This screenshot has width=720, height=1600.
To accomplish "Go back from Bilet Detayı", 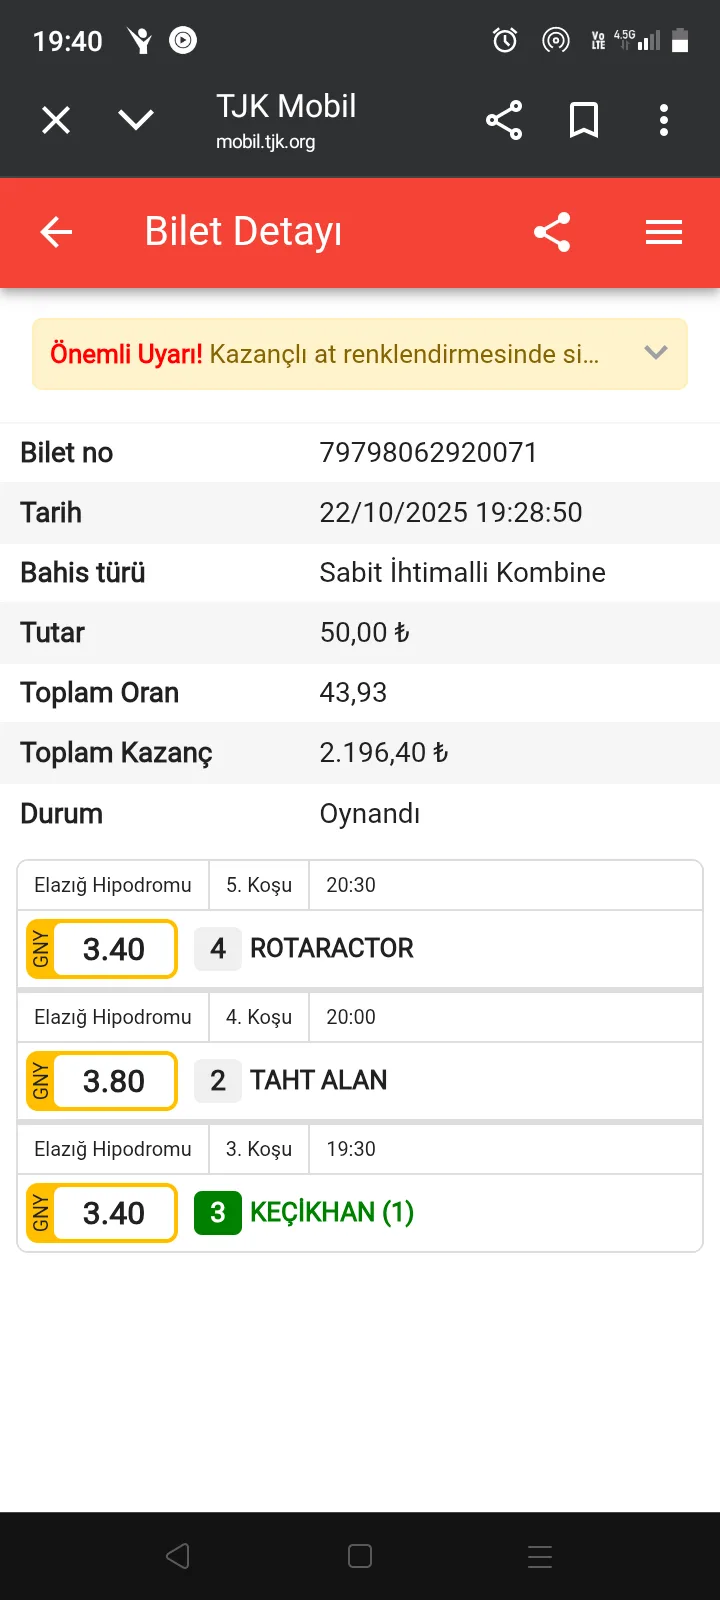I will 56,233.
